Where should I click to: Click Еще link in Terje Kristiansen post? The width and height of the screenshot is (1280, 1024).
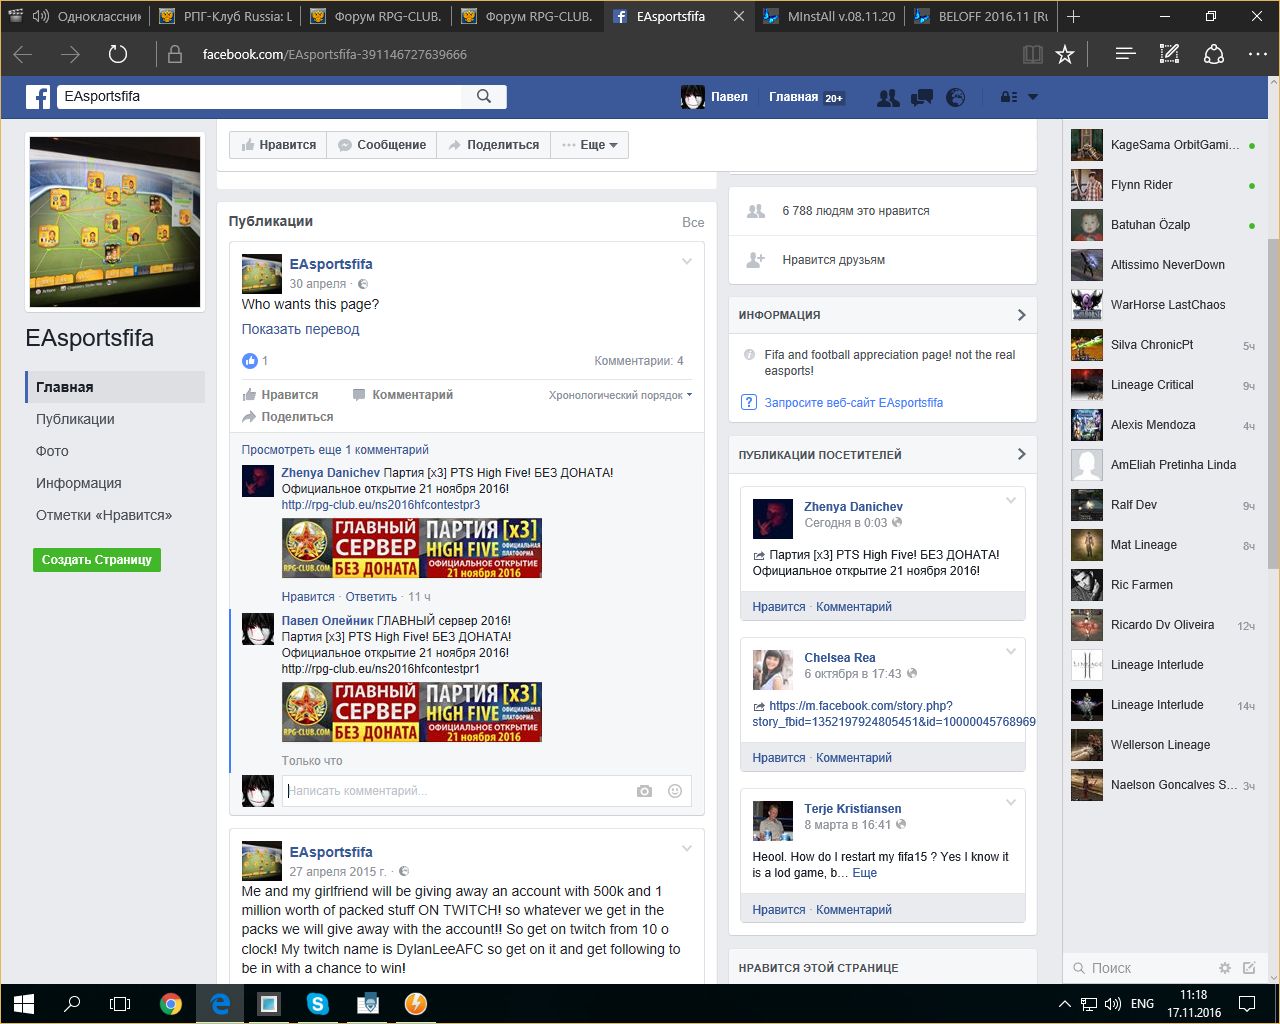864,873
